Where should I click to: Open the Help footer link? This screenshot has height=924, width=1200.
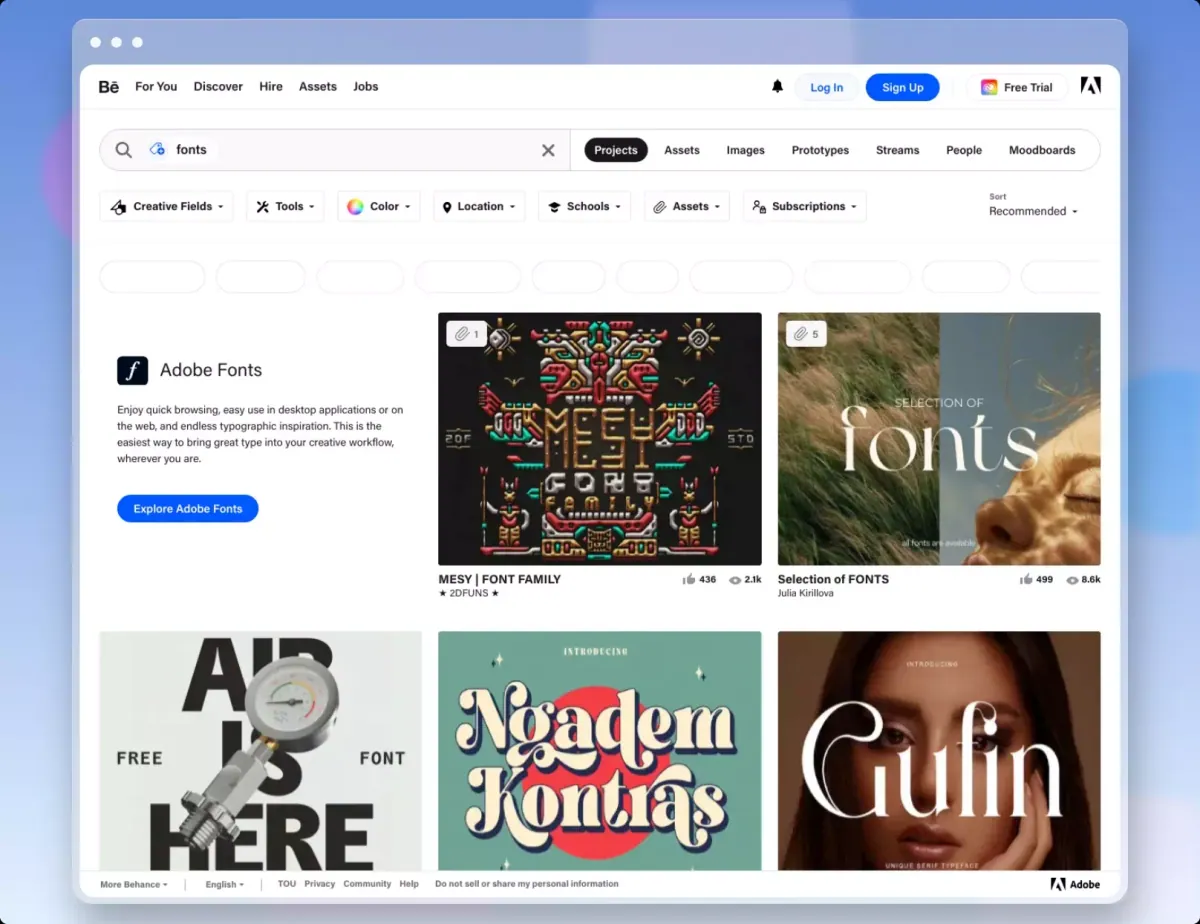[x=409, y=884]
